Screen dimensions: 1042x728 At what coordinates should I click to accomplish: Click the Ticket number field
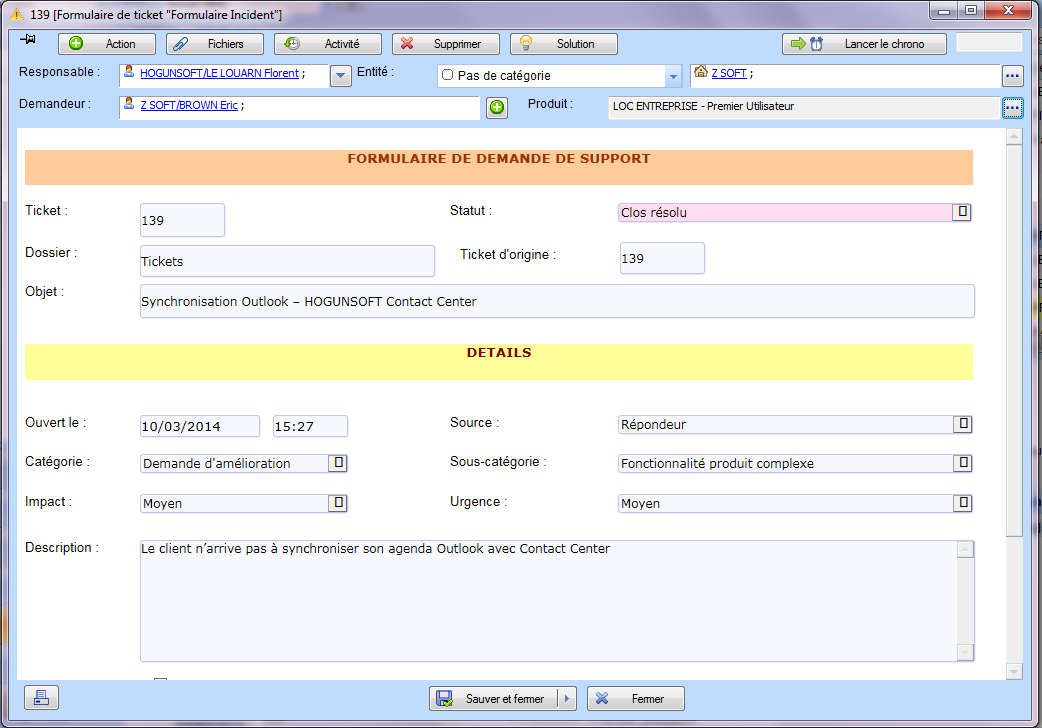point(182,220)
